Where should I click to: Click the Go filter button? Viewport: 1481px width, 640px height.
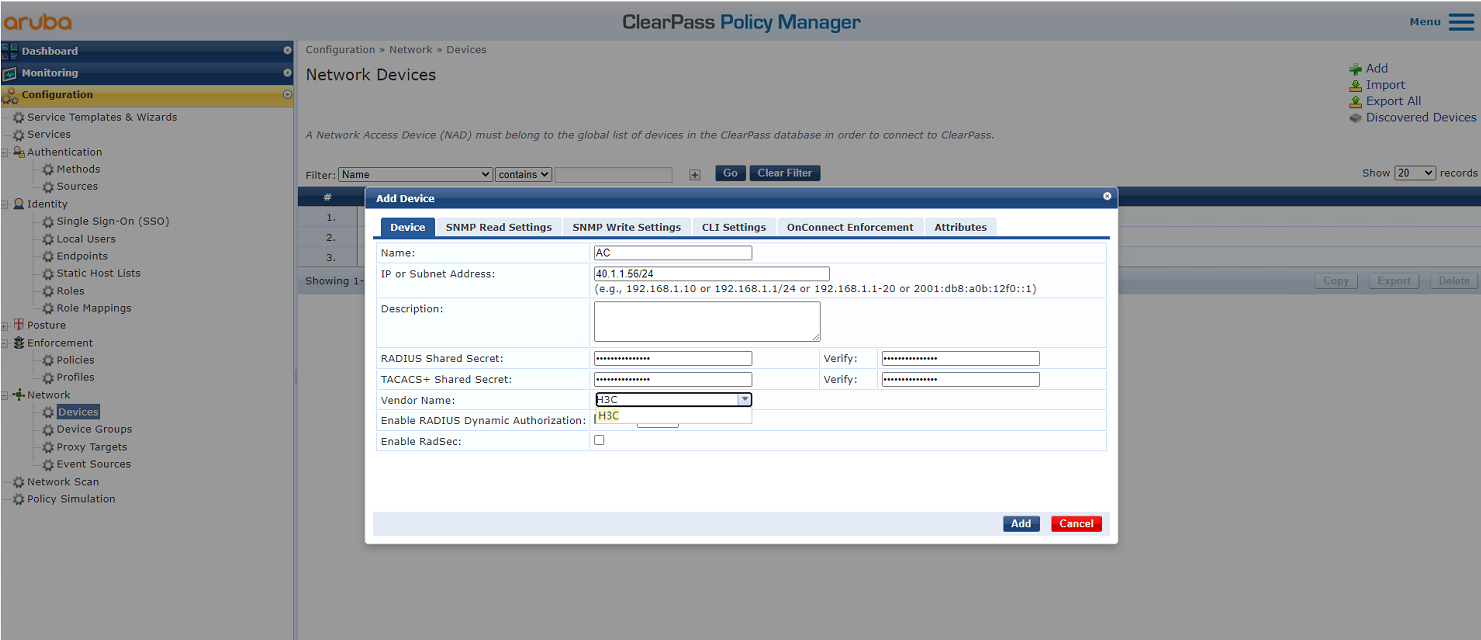730,173
